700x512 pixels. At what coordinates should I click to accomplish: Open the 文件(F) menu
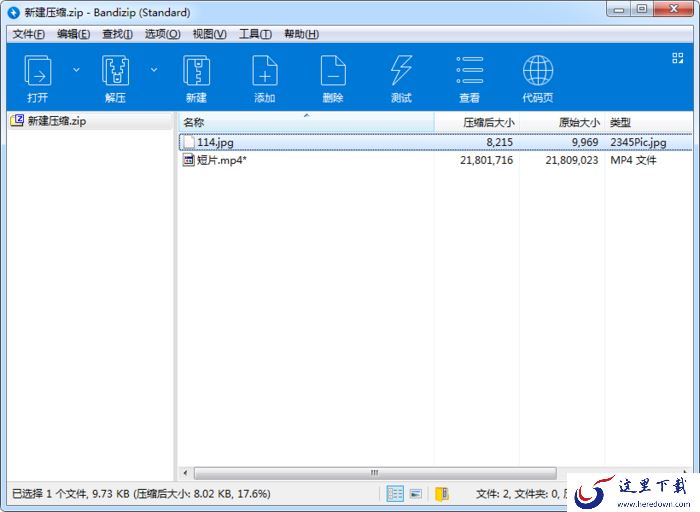[28, 34]
